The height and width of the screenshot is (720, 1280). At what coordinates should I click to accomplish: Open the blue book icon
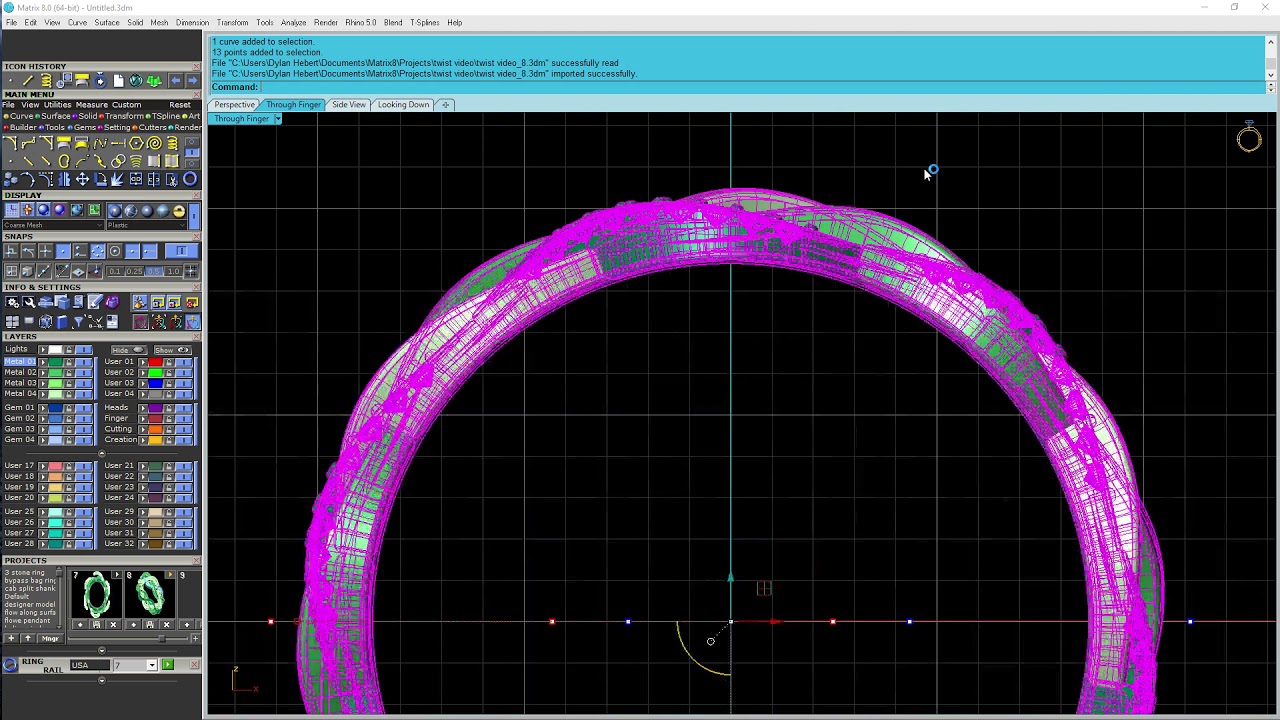click(x=61, y=321)
